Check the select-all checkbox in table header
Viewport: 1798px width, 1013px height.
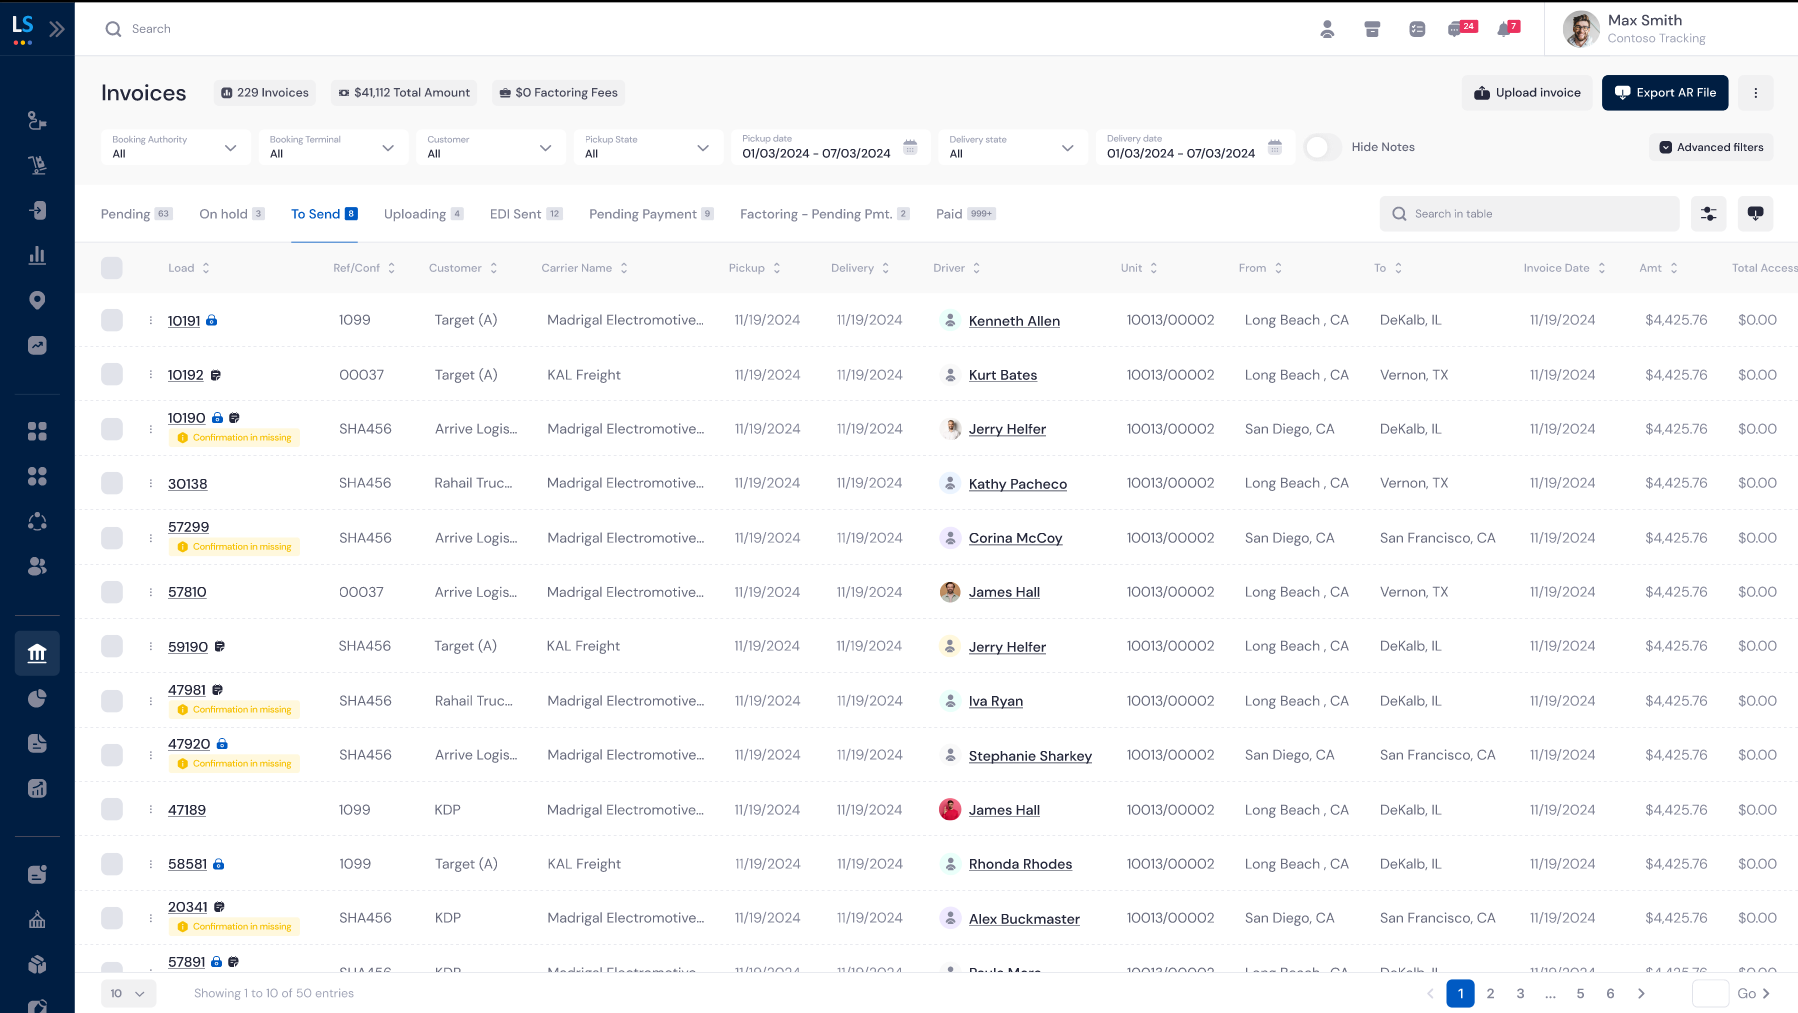coord(112,268)
